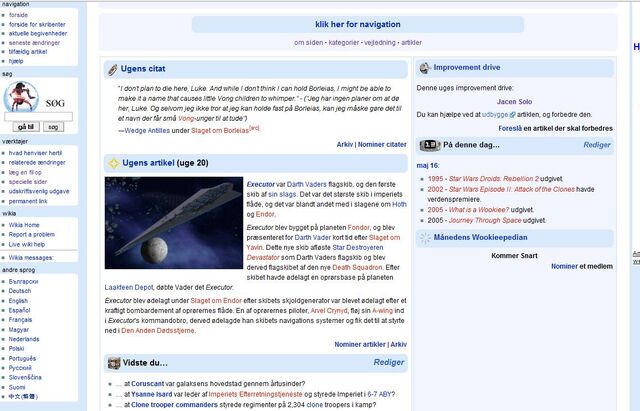Switch language to Nederlands
Screen dimensions: 640x411
coord(24,339)
